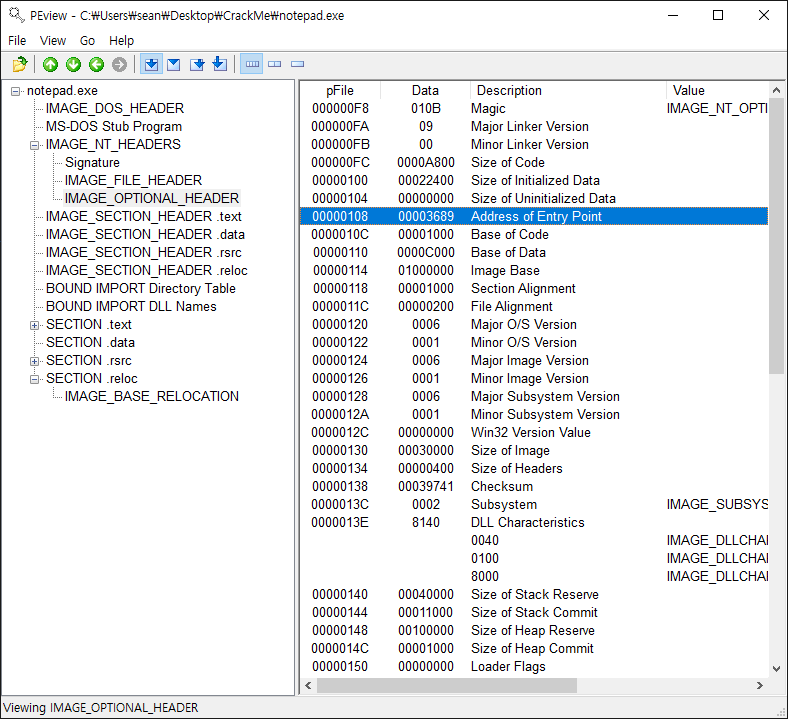Click the PEview magnifier icon in title bar
Image resolution: width=788 pixels, height=719 pixels.
point(17,15)
